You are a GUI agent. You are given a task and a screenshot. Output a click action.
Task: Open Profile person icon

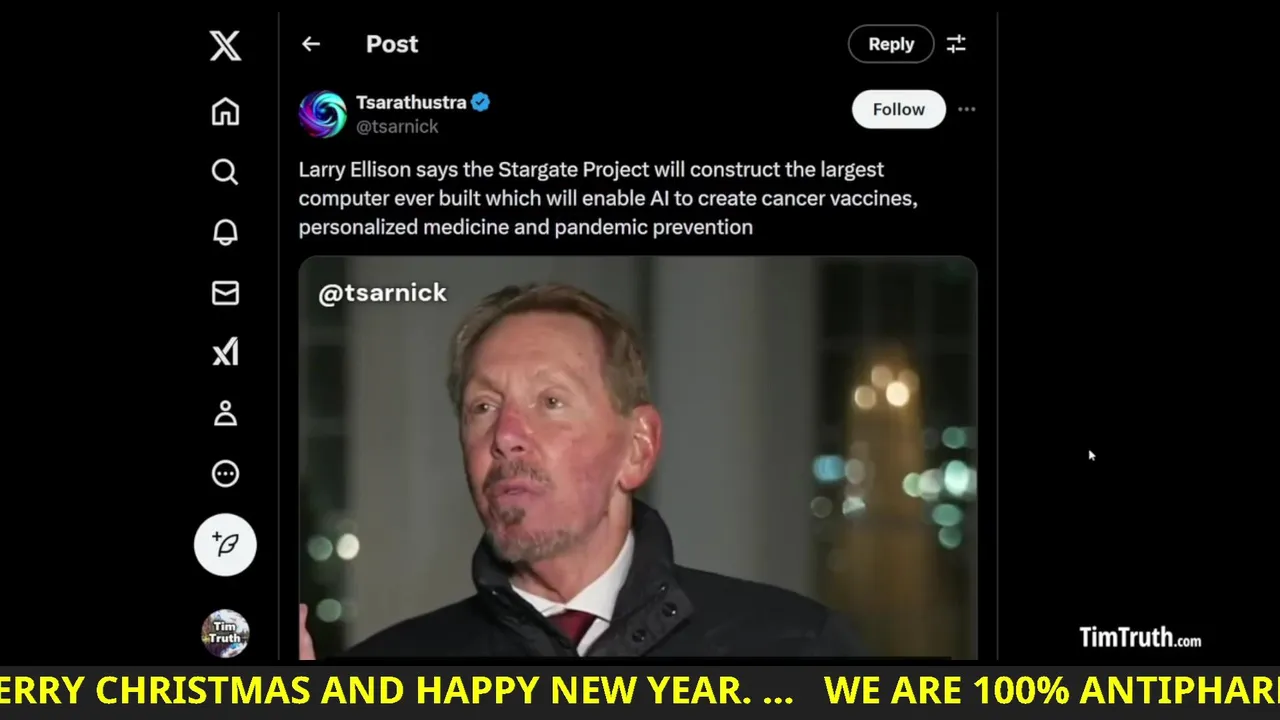tap(225, 413)
